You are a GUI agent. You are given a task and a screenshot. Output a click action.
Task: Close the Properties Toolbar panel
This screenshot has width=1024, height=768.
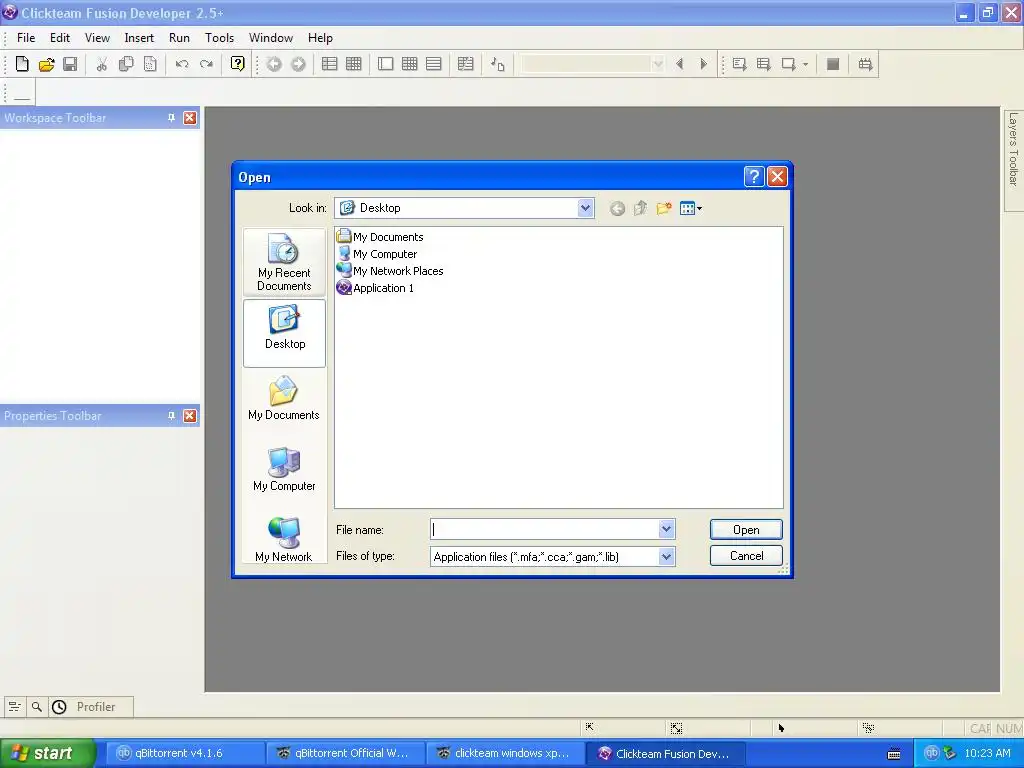pyautogui.click(x=189, y=416)
